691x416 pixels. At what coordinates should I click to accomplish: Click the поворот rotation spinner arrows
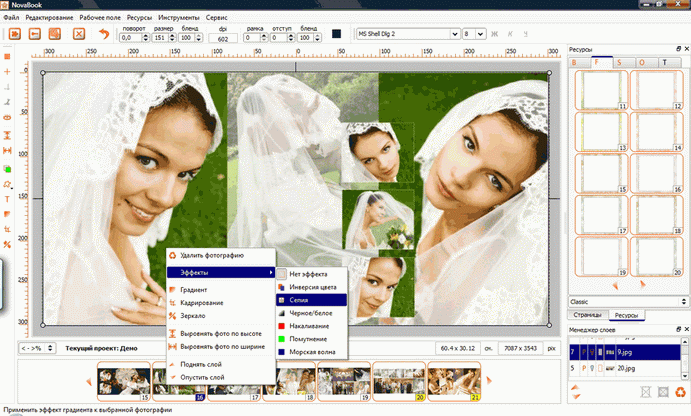tap(145, 38)
